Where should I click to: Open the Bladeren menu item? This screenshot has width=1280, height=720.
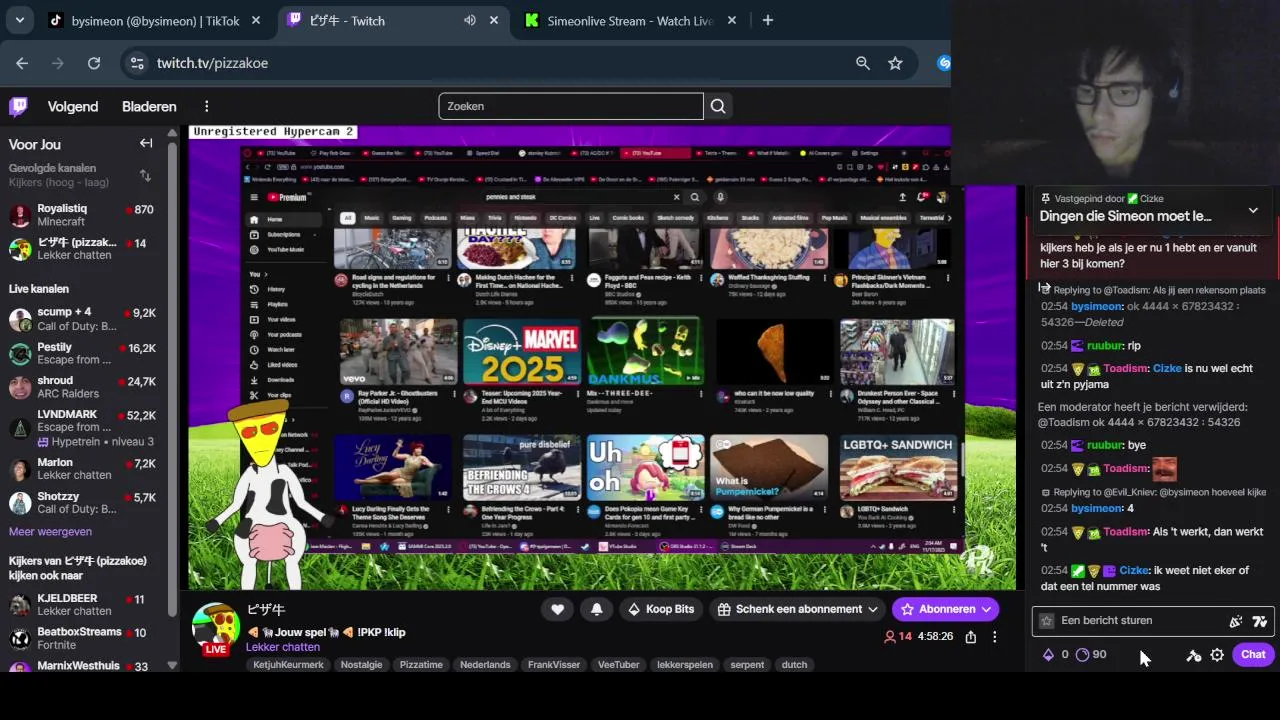point(149,106)
